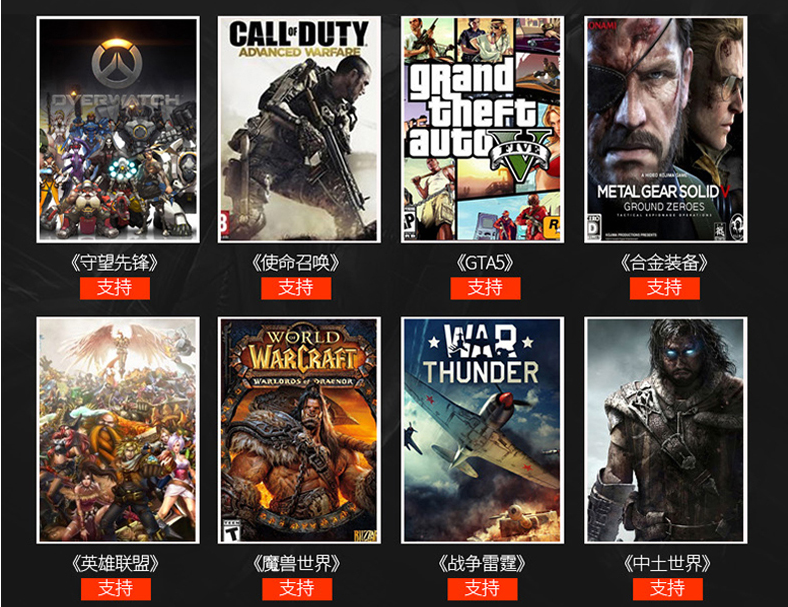Click the 支持 button under 战争雷霆

tap(482, 589)
